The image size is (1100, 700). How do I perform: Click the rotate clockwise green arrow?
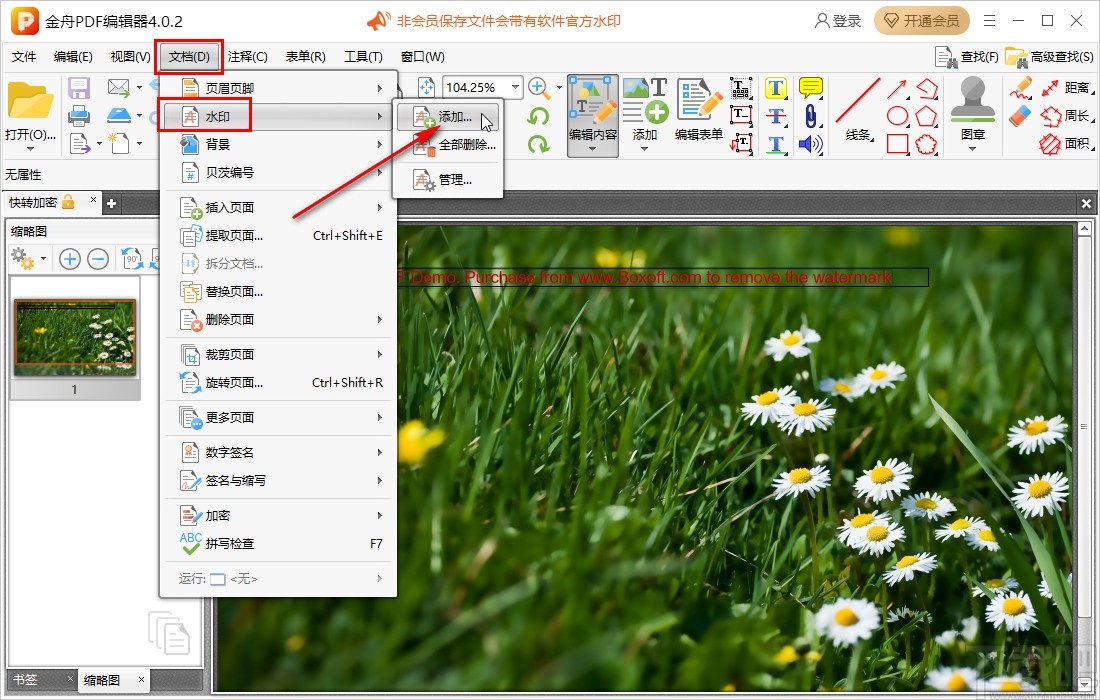pyautogui.click(x=538, y=144)
